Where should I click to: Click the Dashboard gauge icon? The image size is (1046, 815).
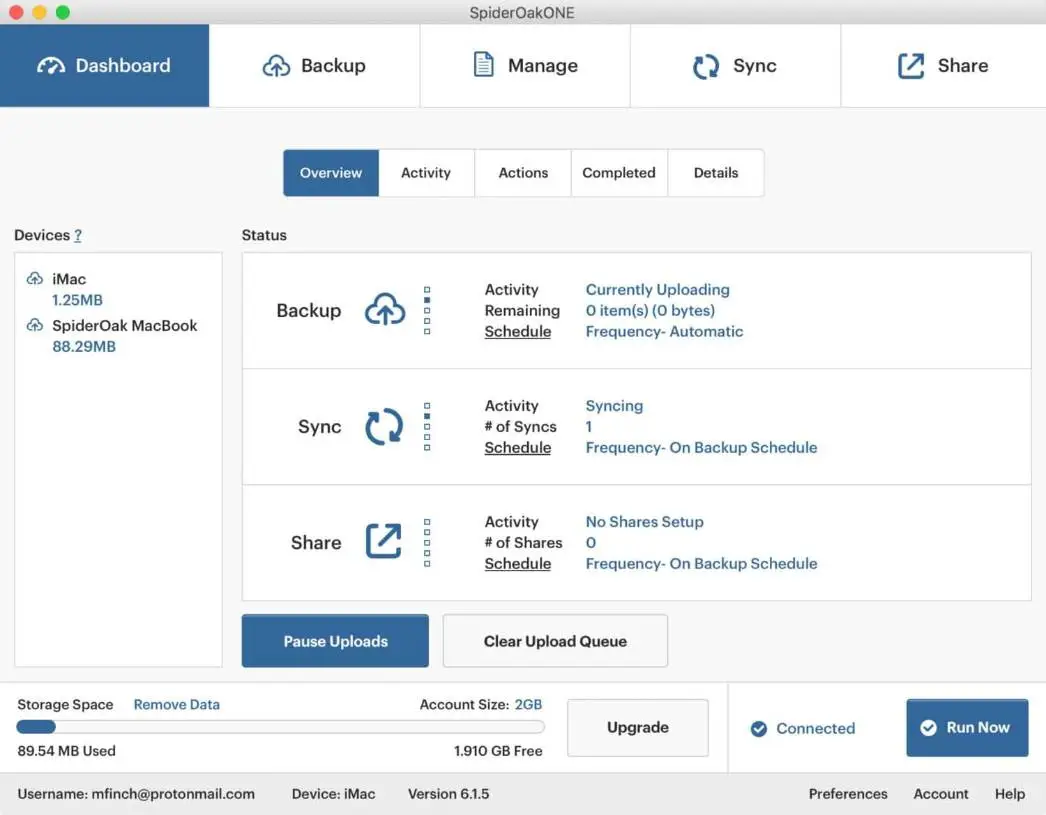51,65
